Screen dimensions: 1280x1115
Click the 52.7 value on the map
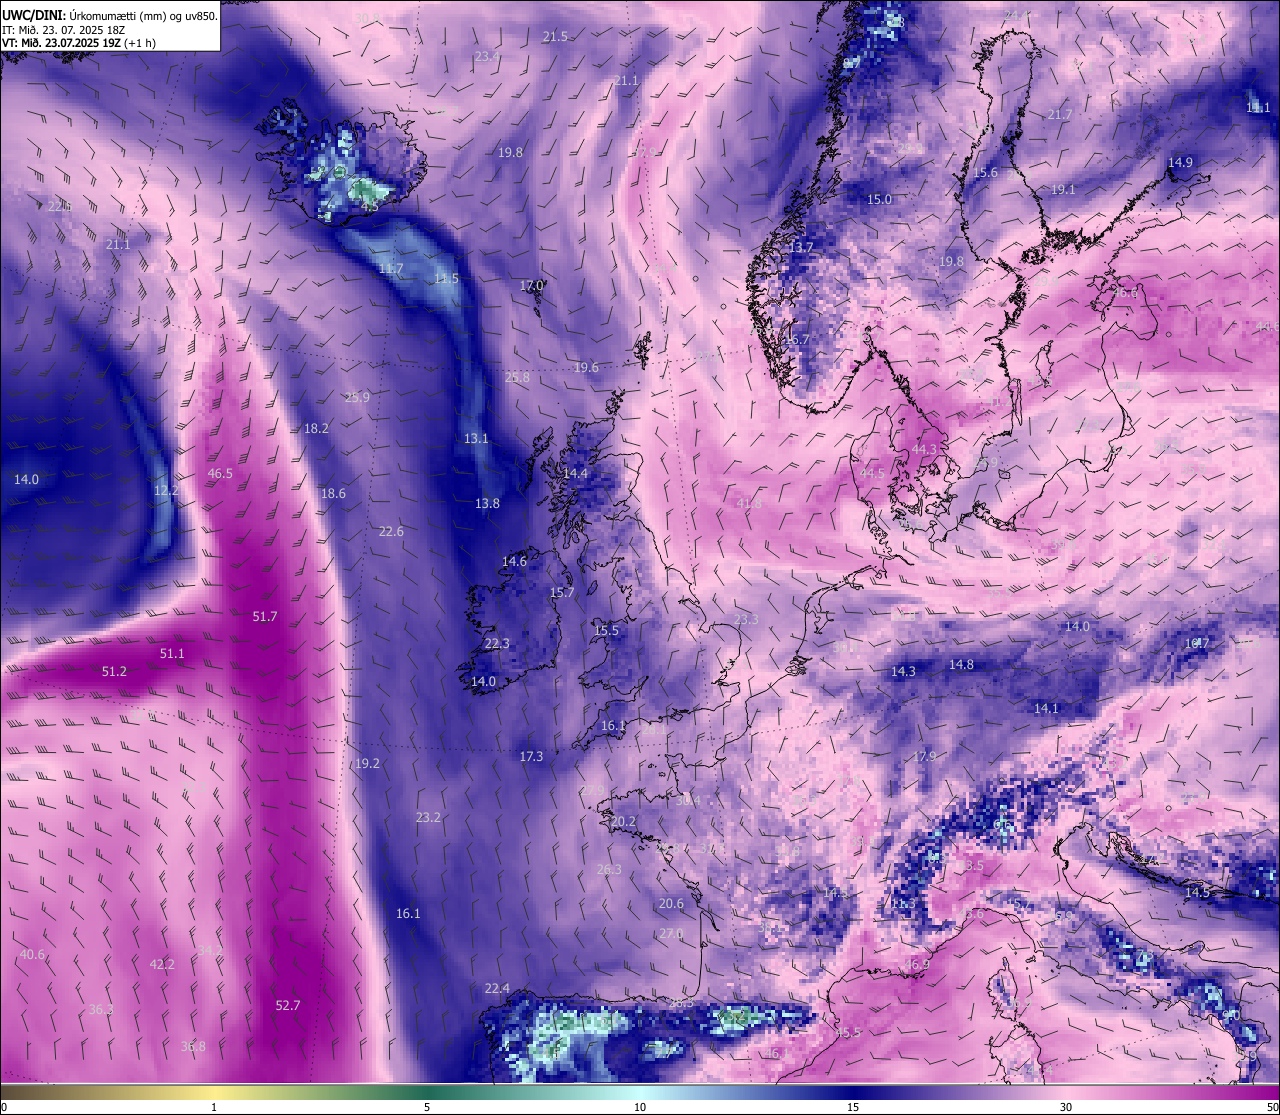tap(287, 1005)
